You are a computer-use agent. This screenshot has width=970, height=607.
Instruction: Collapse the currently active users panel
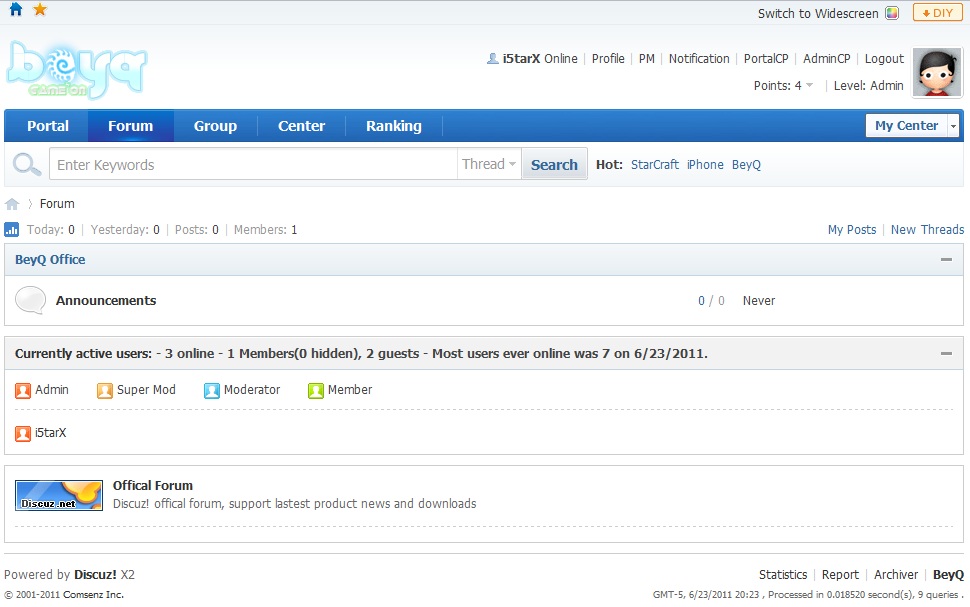pyautogui.click(x=946, y=353)
